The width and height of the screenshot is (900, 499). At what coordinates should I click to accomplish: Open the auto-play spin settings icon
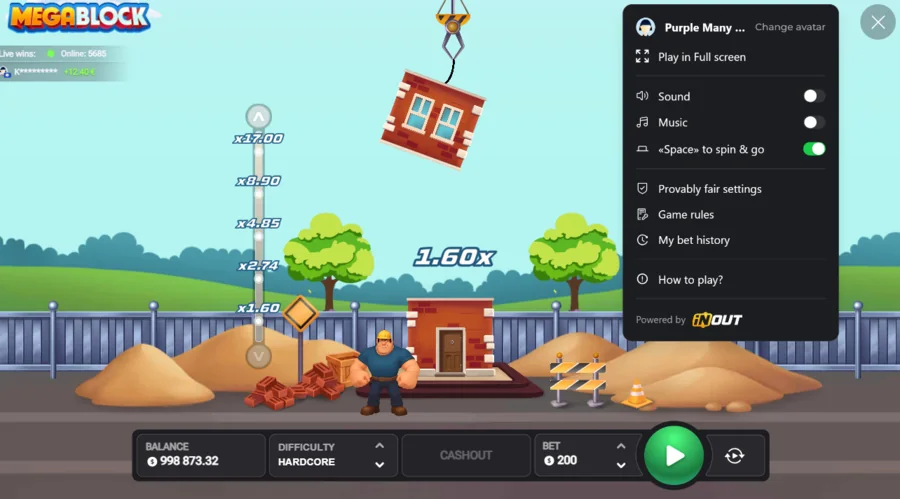pyautogui.click(x=735, y=456)
